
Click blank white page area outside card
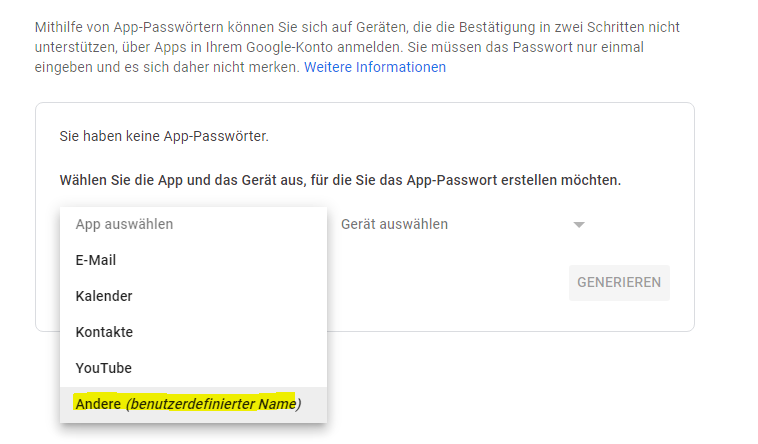(x=532, y=387)
